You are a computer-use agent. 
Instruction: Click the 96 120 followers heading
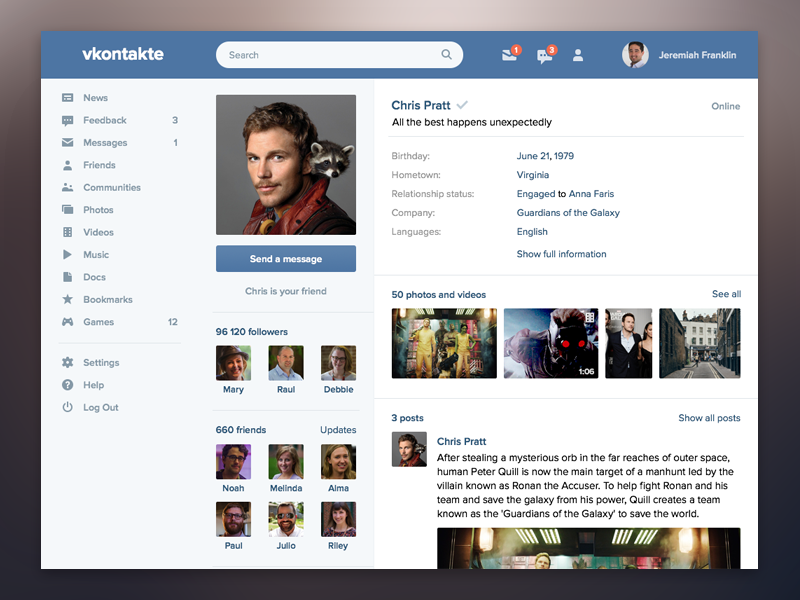point(252,332)
